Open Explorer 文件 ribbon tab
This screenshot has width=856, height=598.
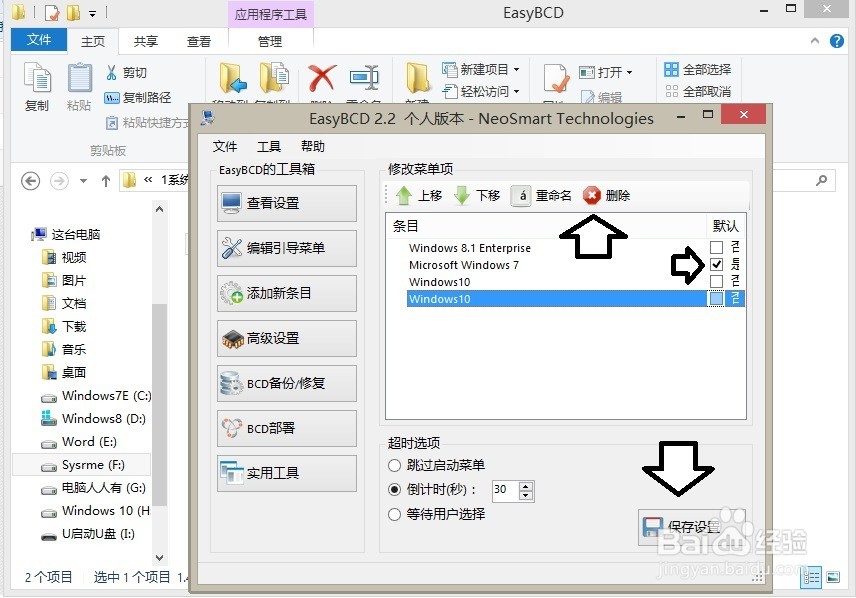click(x=39, y=40)
